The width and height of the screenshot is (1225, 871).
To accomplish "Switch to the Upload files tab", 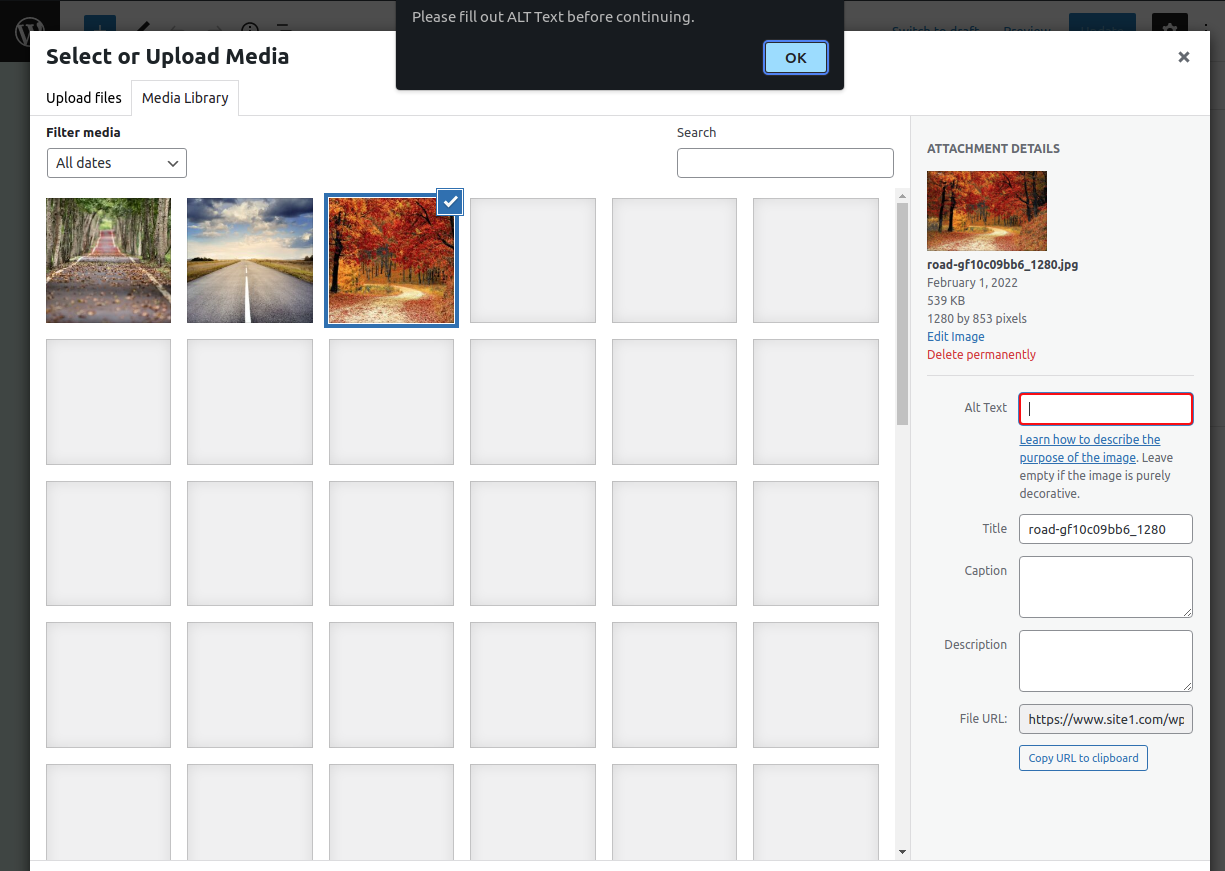I will pyautogui.click(x=84, y=98).
